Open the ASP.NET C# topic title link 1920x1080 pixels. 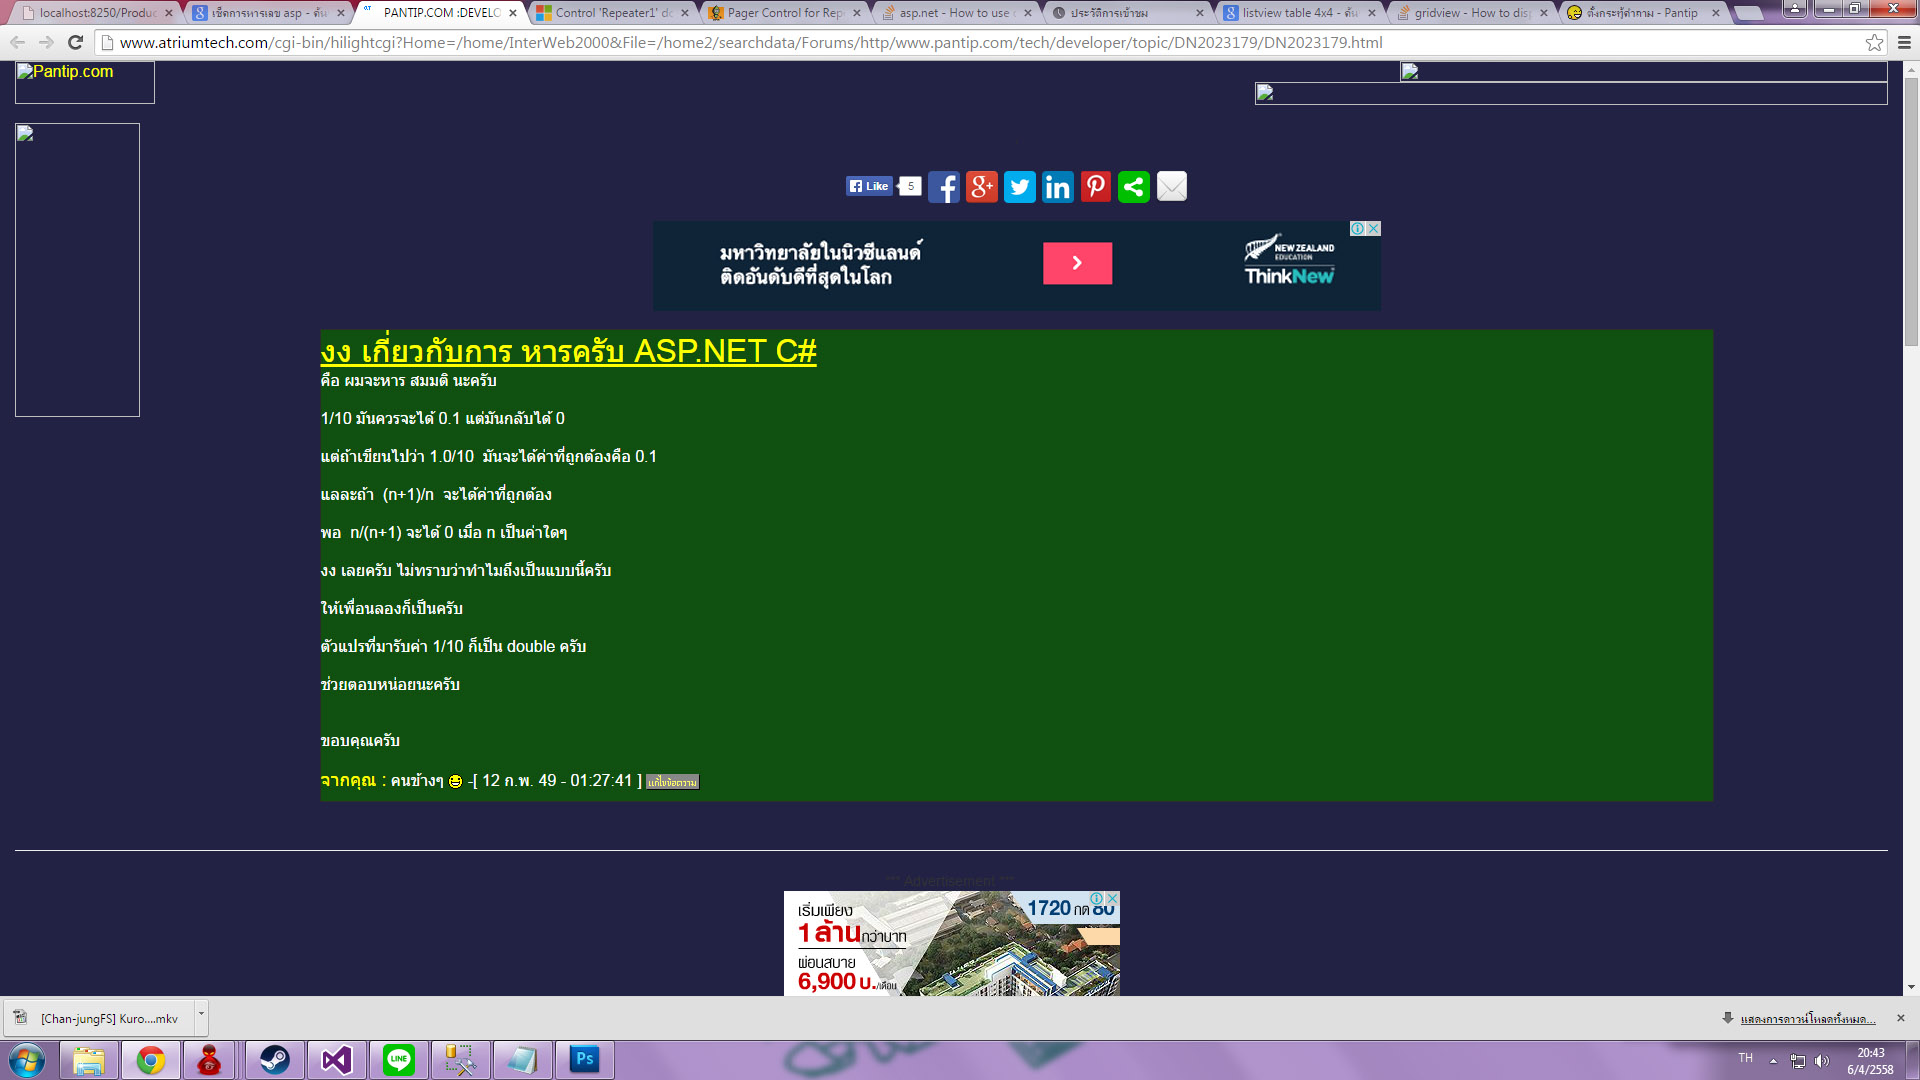point(568,351)
